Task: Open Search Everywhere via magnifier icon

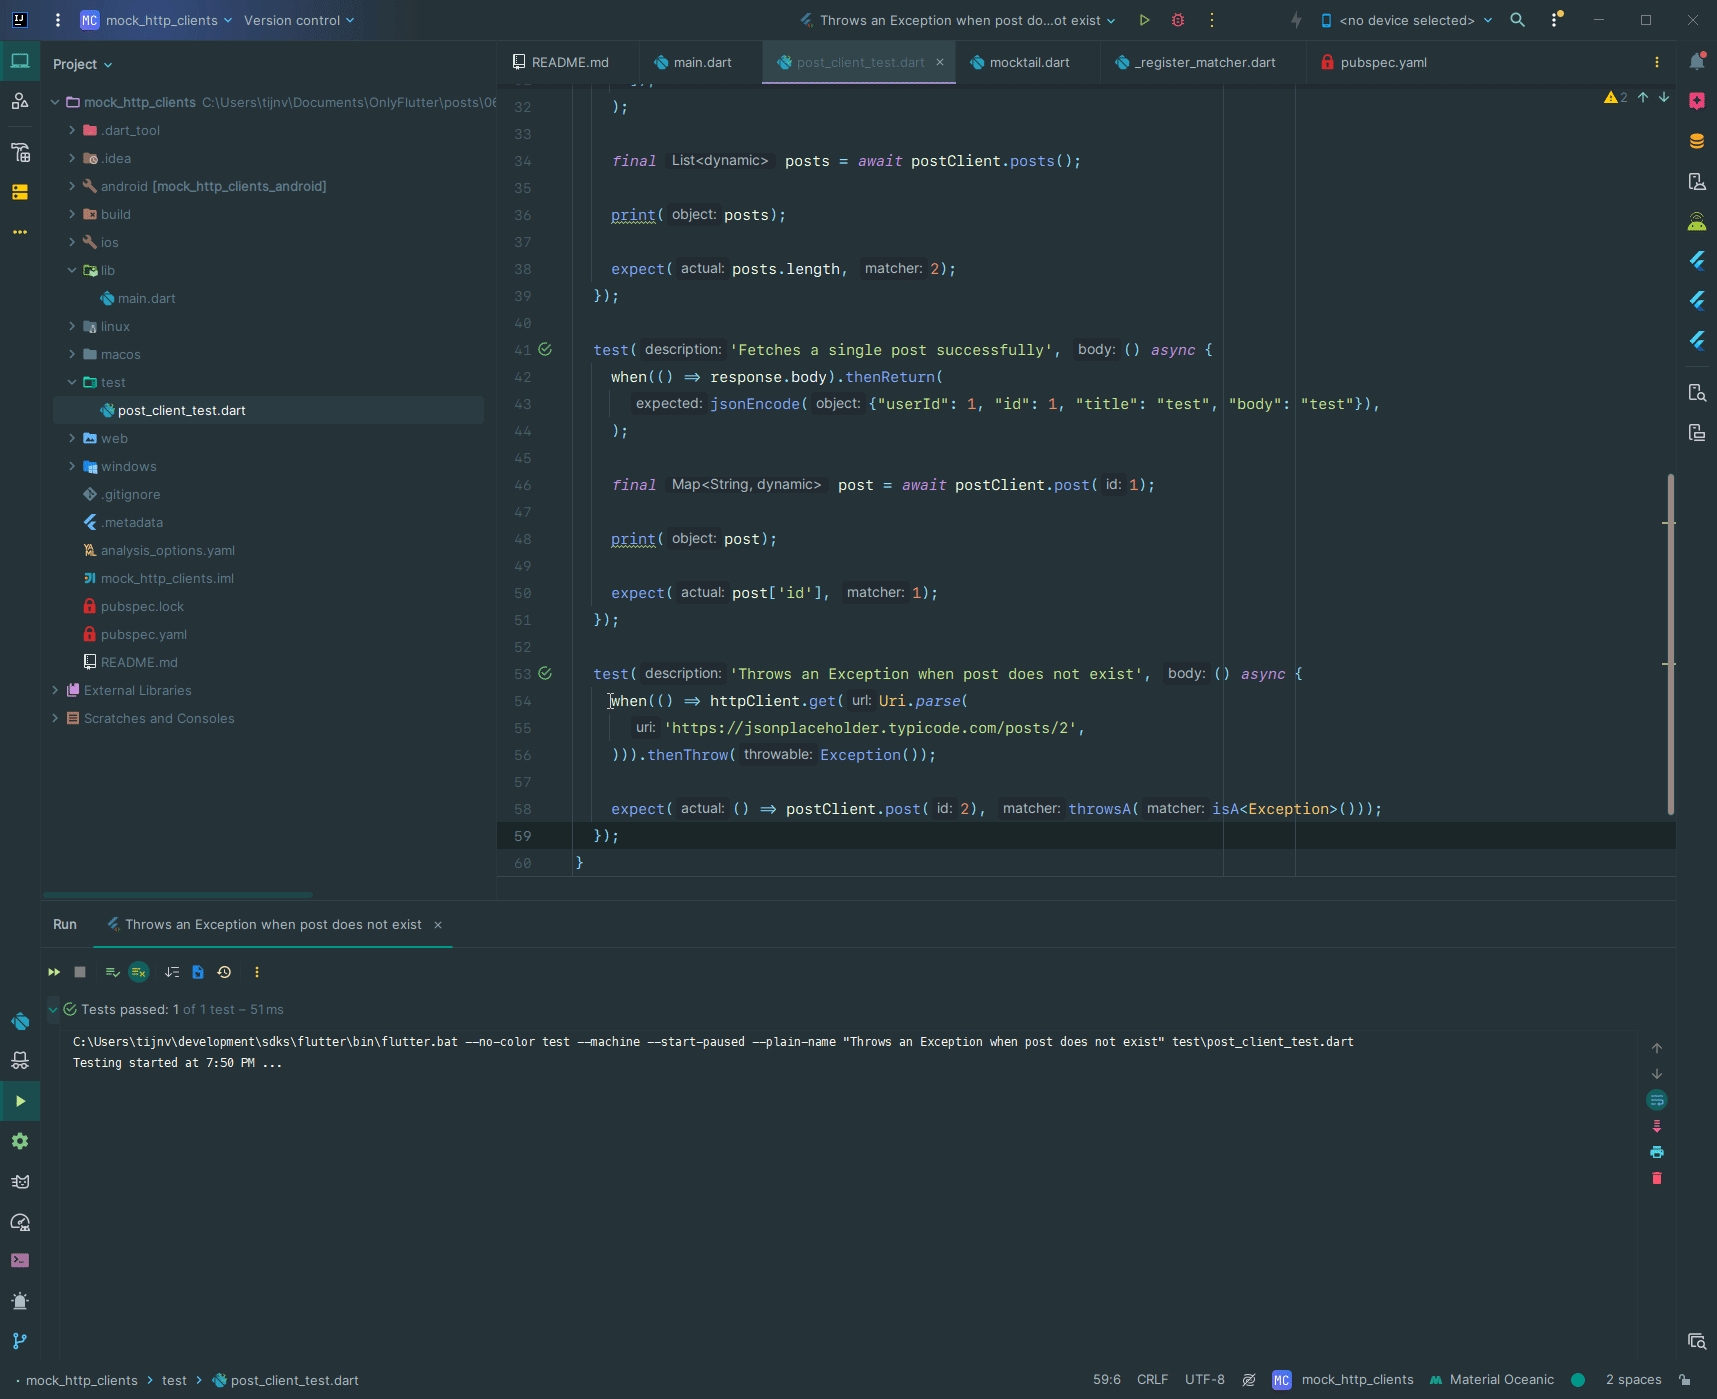Action: [x=1518, y=20]
